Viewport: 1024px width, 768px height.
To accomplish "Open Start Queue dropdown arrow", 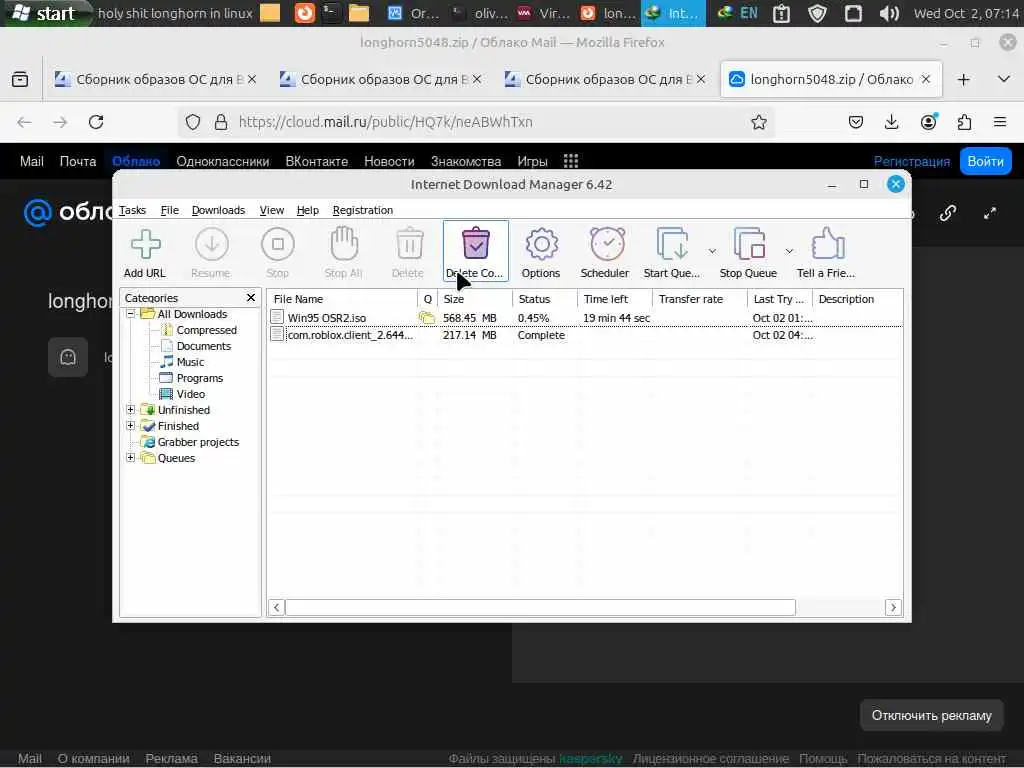I will [712, 251].
